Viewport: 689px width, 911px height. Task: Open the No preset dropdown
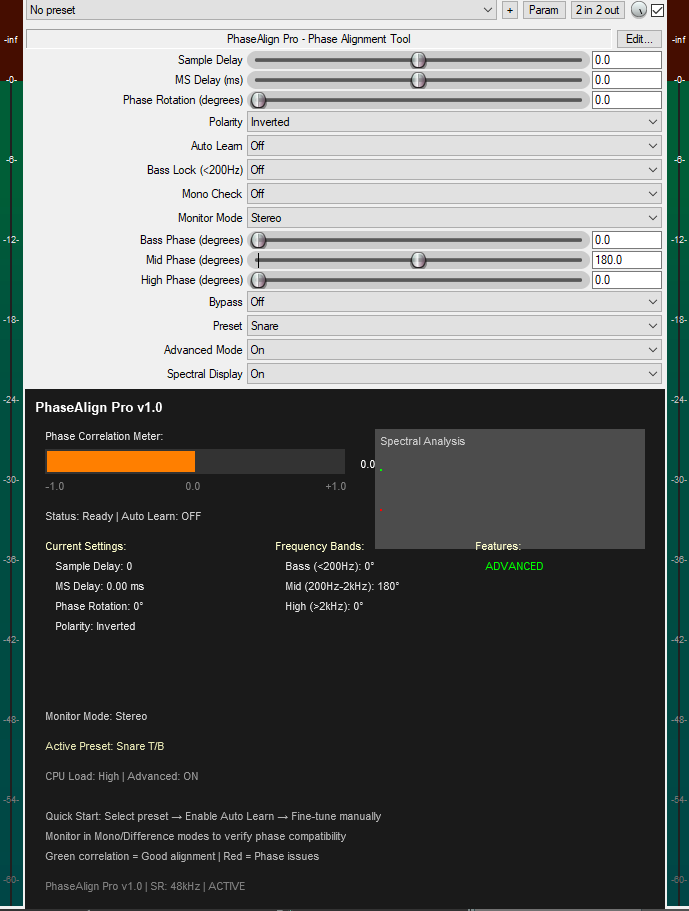(261, 10)
